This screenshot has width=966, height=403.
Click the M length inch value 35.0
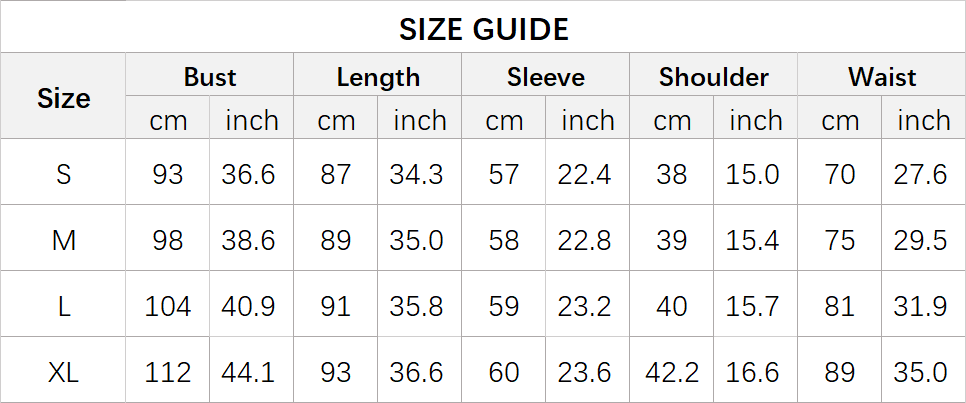416,241
